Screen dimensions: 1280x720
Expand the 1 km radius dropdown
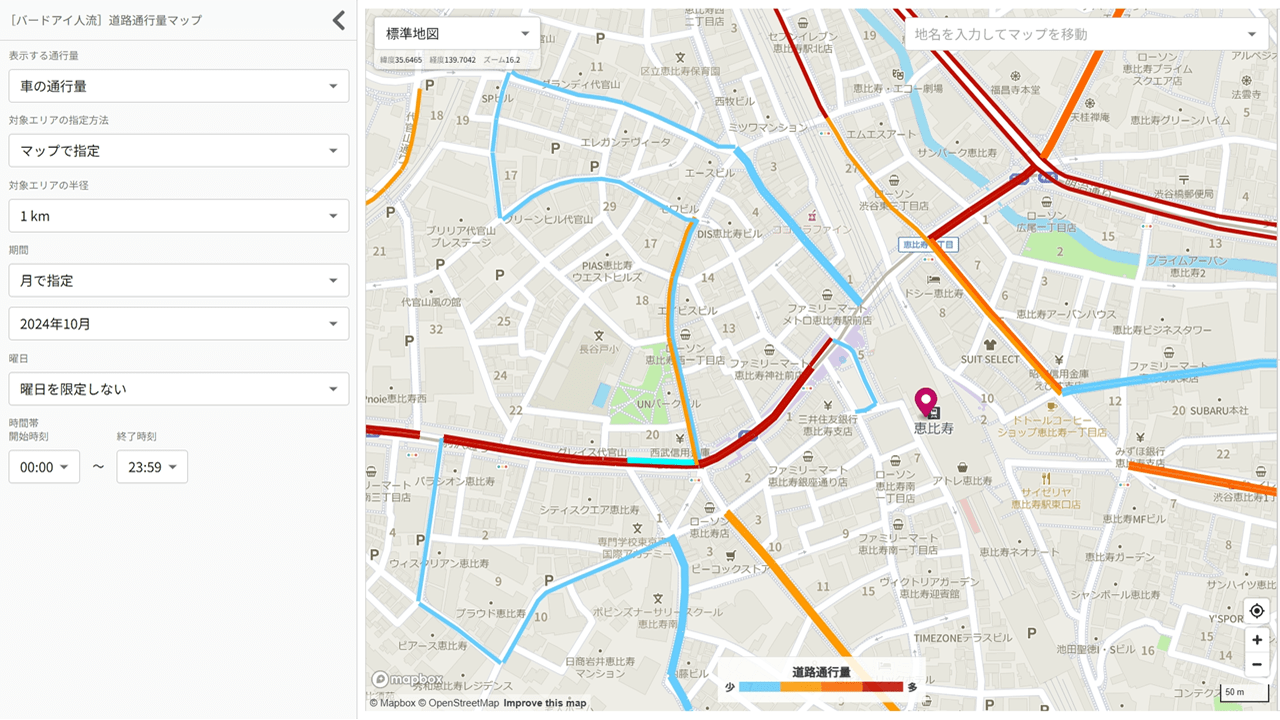point(179,216)
